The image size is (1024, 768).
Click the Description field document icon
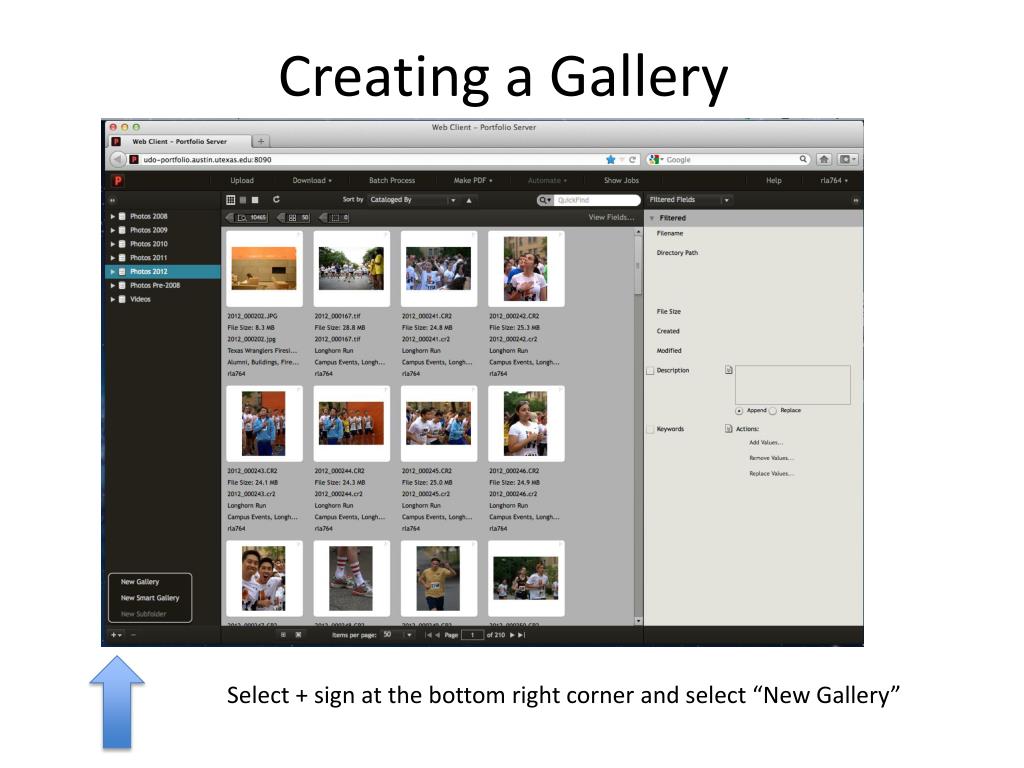(729, 370)
